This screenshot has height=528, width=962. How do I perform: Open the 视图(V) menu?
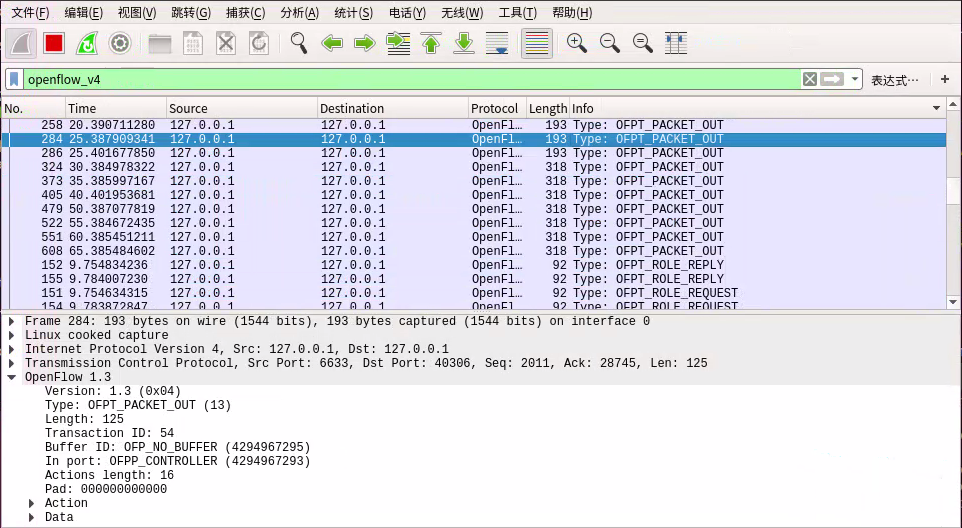(x=137, y=12)
